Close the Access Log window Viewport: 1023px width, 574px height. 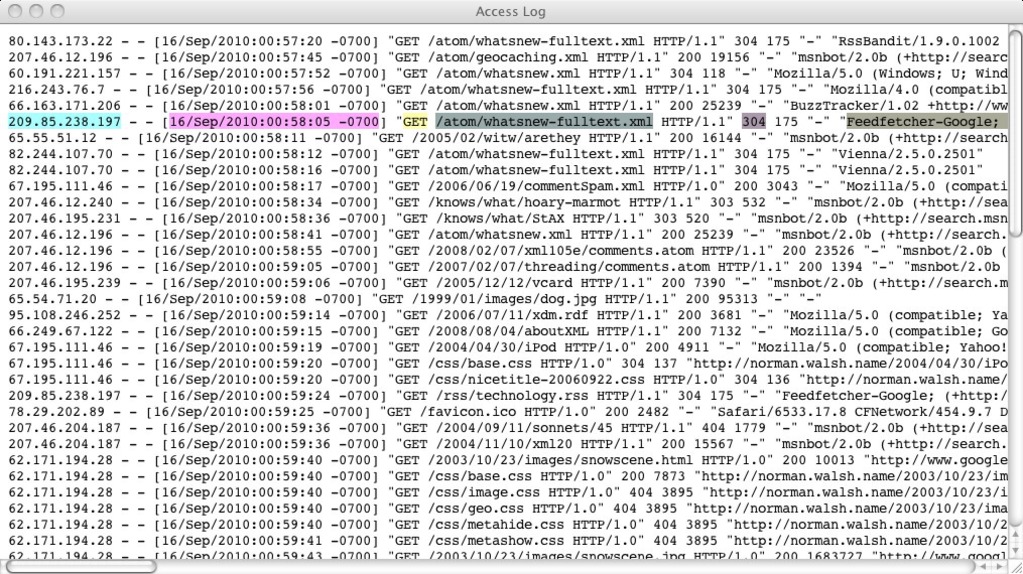point(15,11)
